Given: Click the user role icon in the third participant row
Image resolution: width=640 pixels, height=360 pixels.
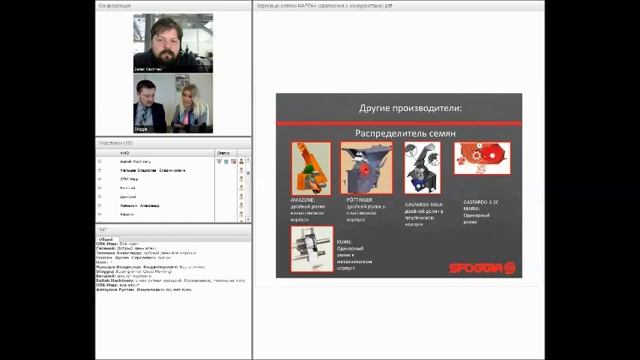Looking at the screenshot, I should 241,179.
